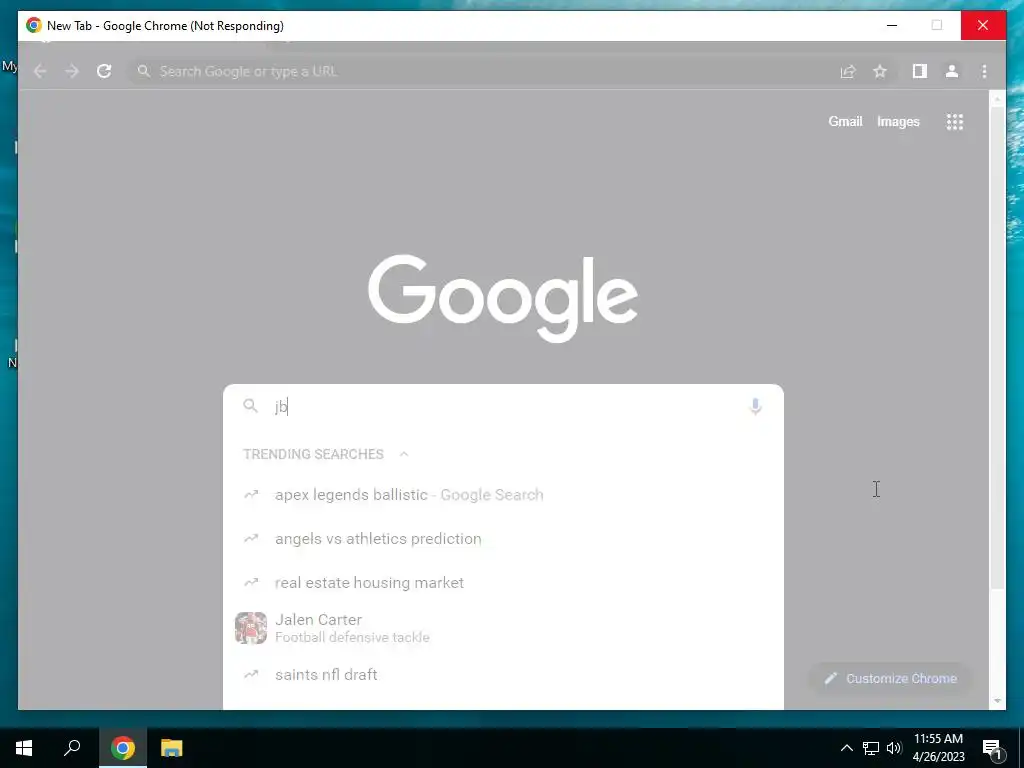Select the saints nfl draft suggestion
The width and height of the screenshot is (1024, 768).
[503, 674]
